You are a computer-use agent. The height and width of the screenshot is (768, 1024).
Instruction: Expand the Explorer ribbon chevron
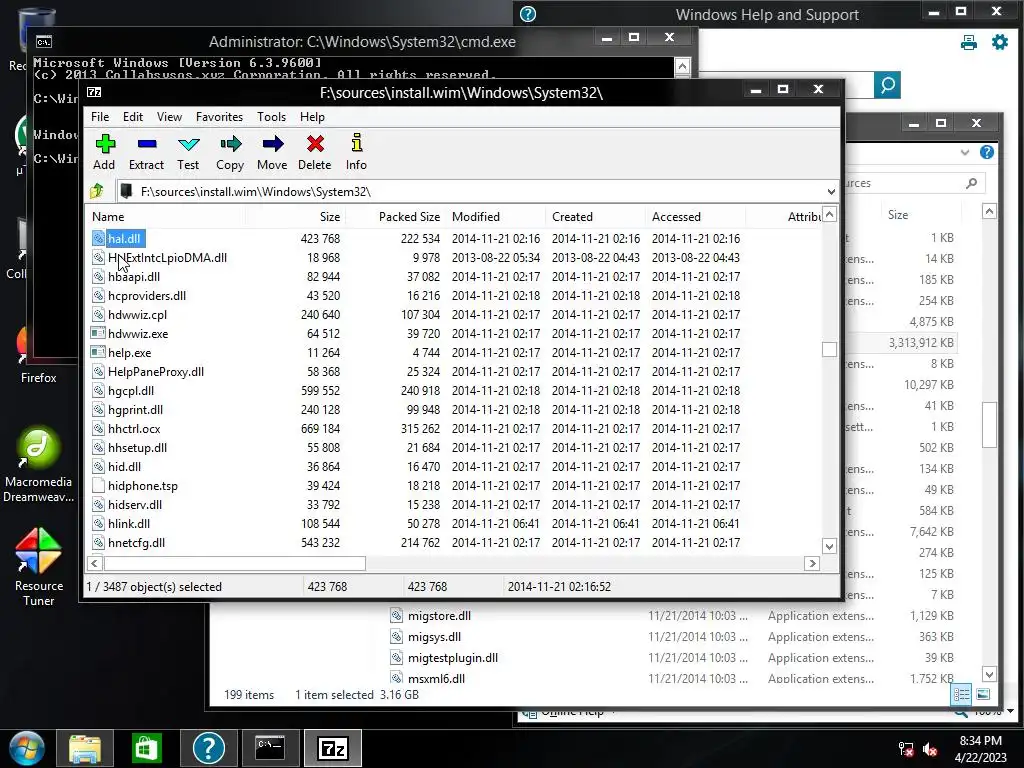point(965,152)
